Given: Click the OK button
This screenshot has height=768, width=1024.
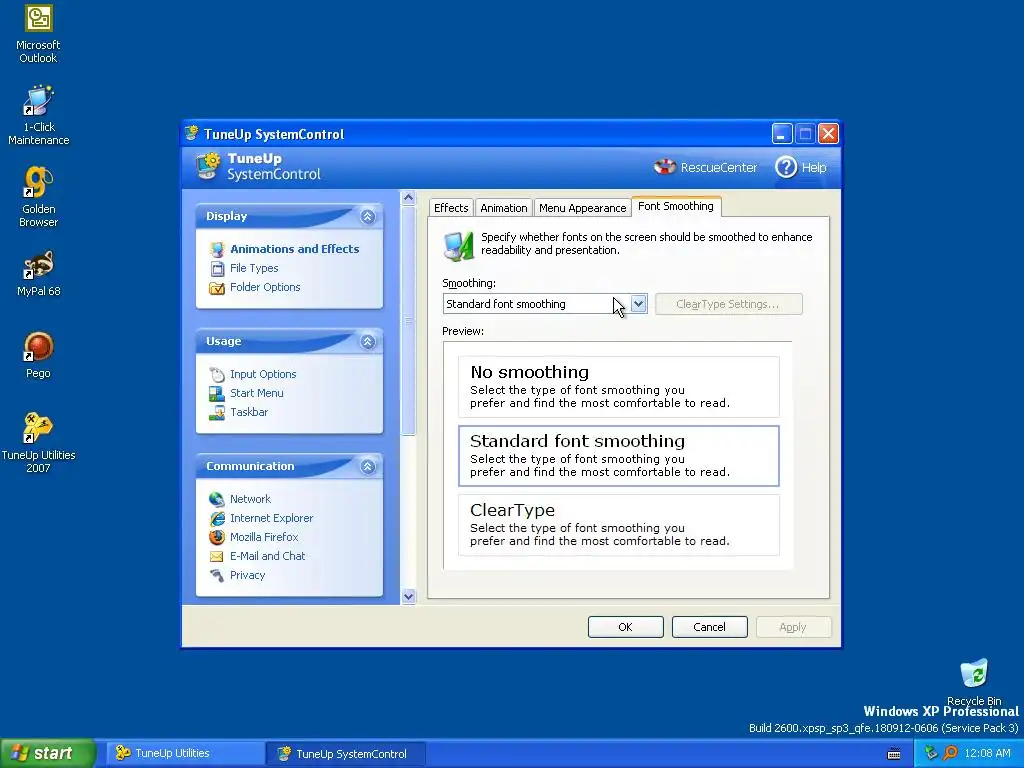Looking at the screenshot, I should pos(626,627).
